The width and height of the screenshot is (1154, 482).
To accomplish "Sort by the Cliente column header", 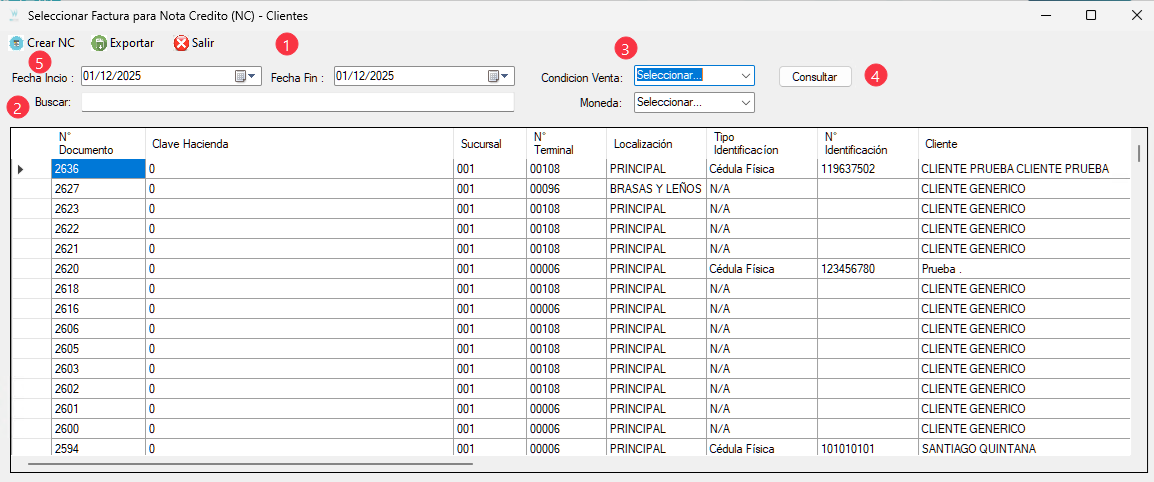I will 1024,144.
